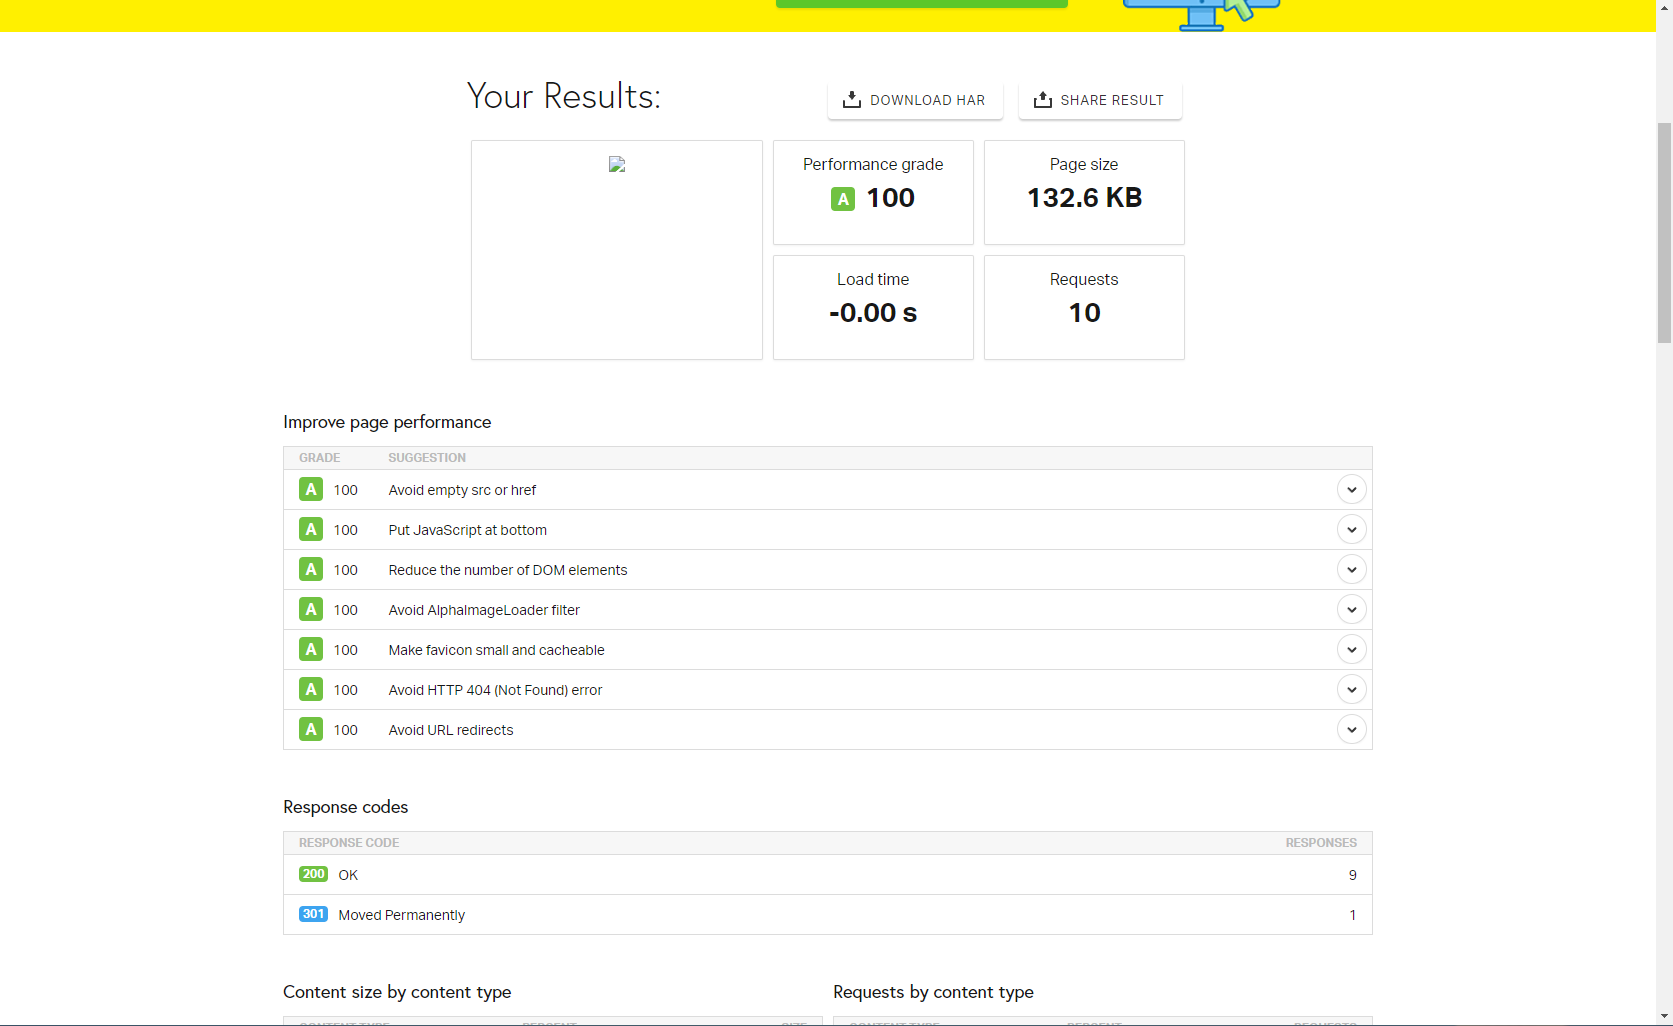Click the green A grade badge in Performance grade
Screen dimensions: 1673x1026
pos(843,199)
